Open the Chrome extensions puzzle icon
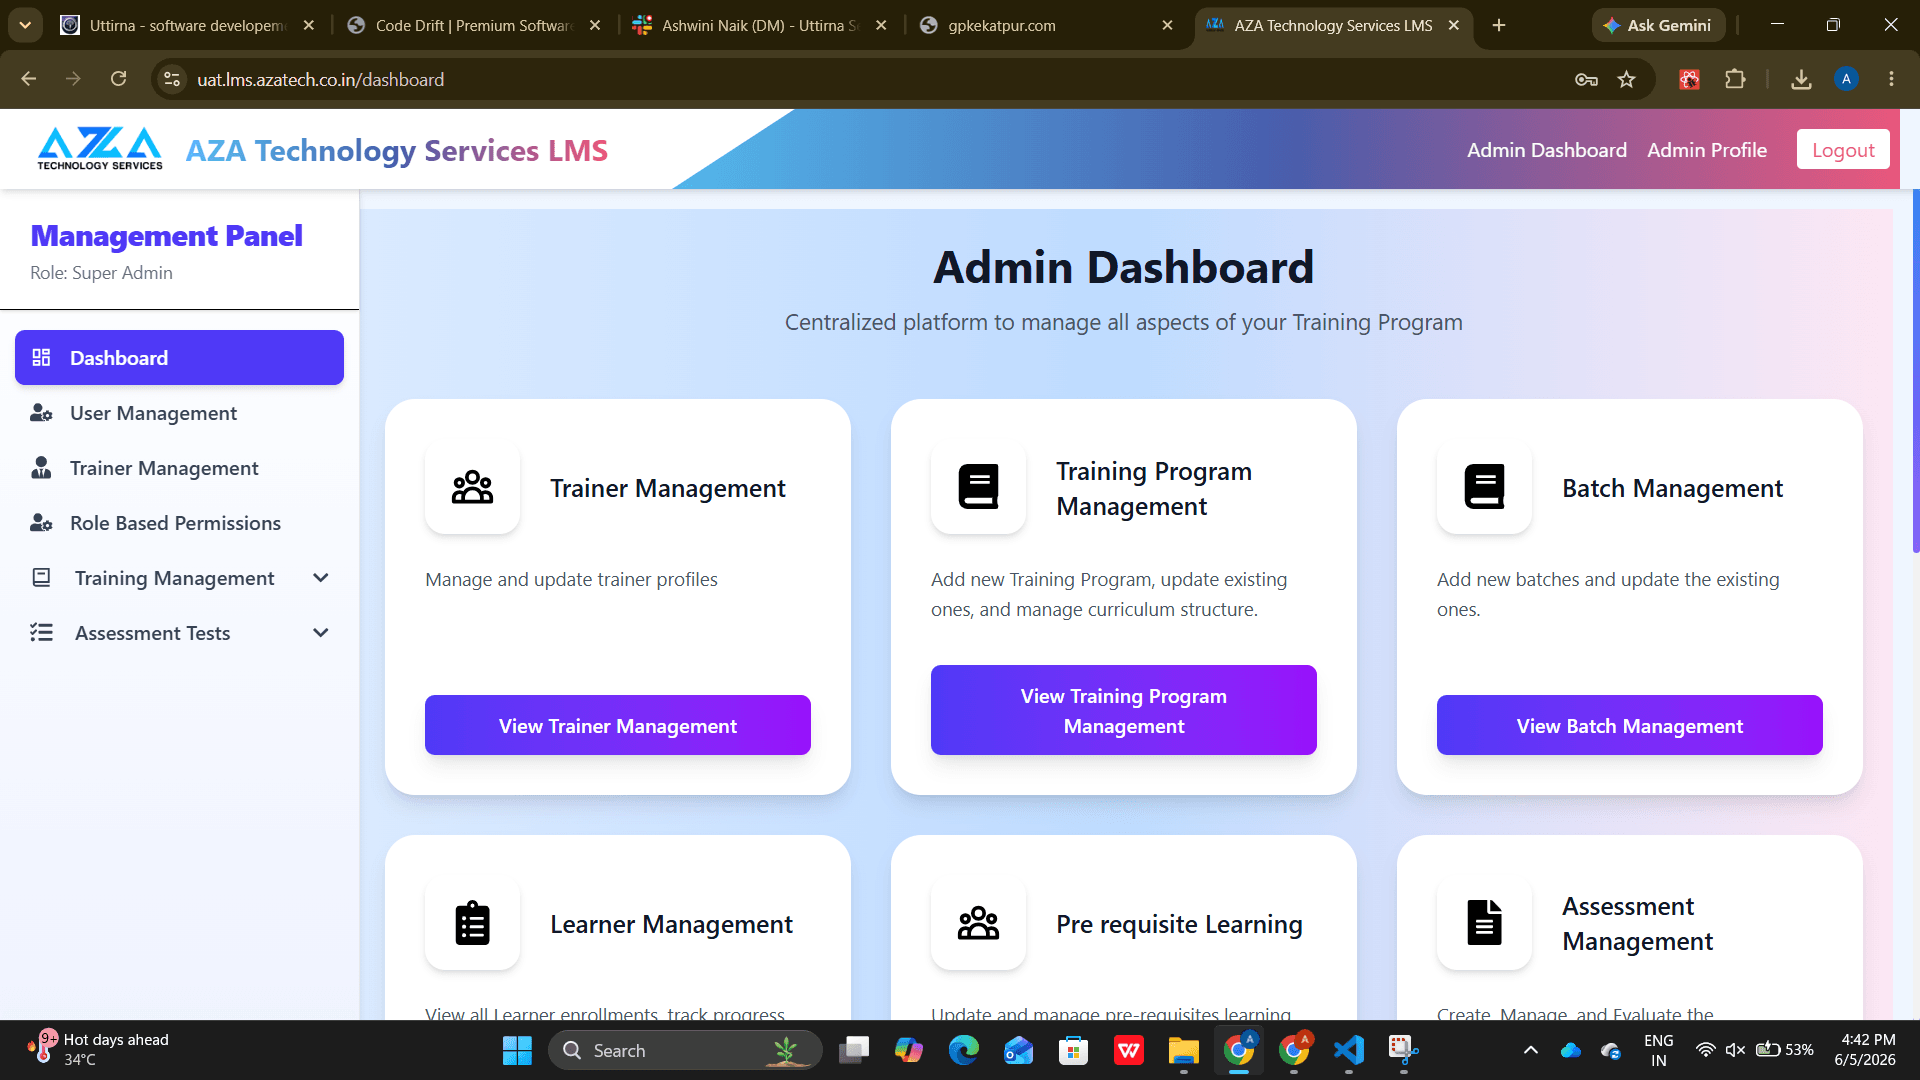The image size is (1920, 1080). coord(1735,80)
